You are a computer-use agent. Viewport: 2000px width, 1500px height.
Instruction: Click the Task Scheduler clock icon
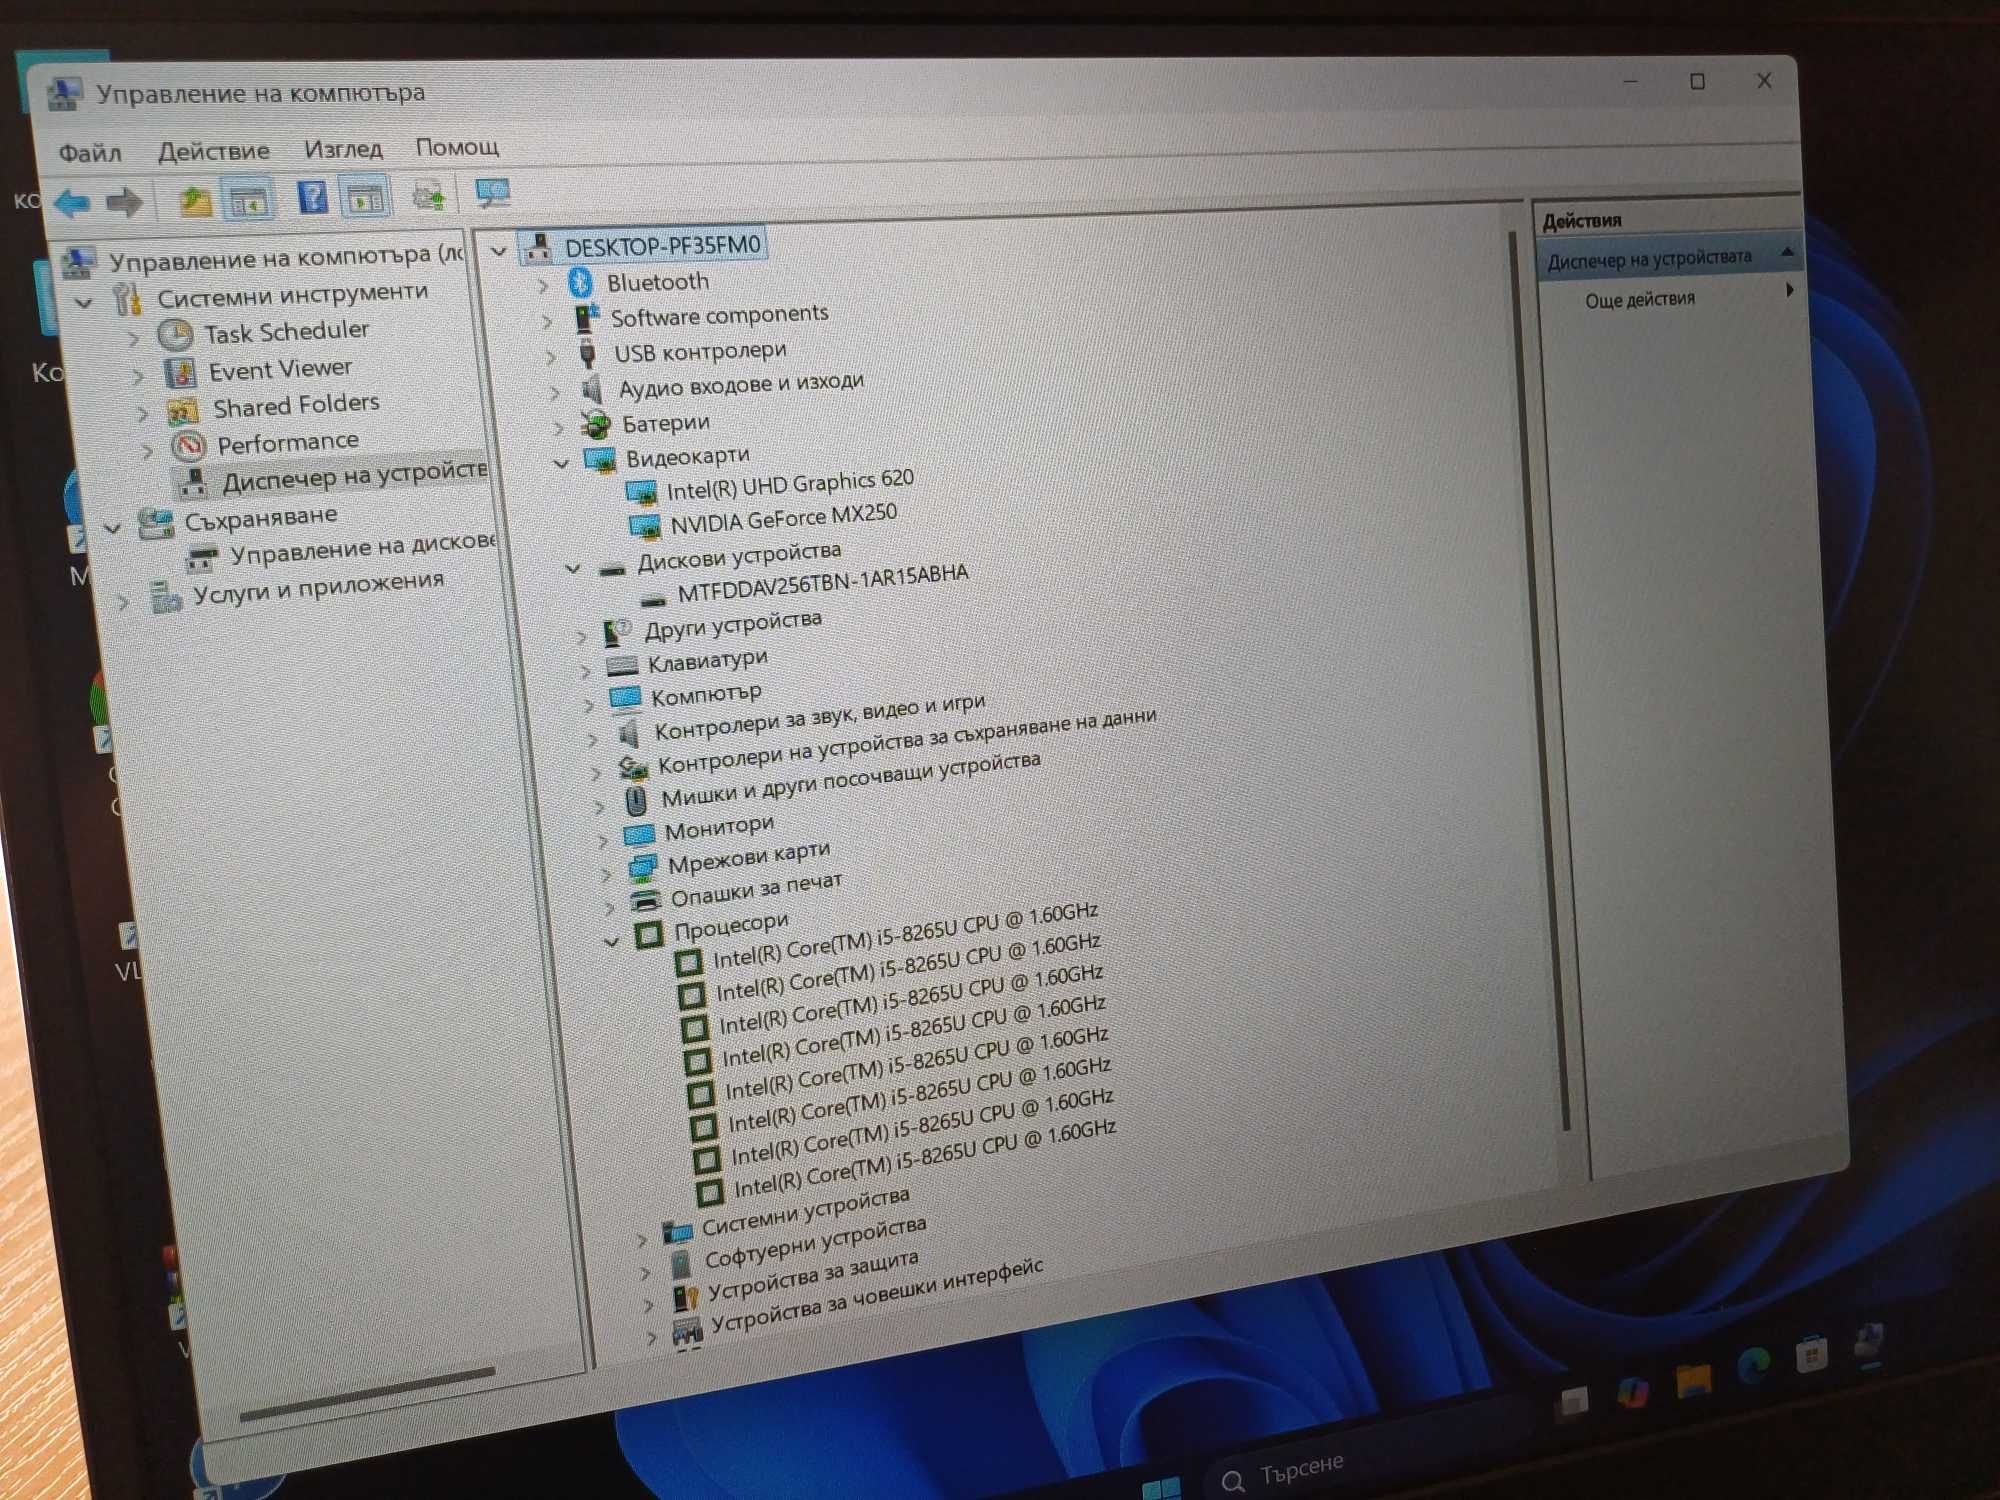pyautogui.click(x=176, y=334)
